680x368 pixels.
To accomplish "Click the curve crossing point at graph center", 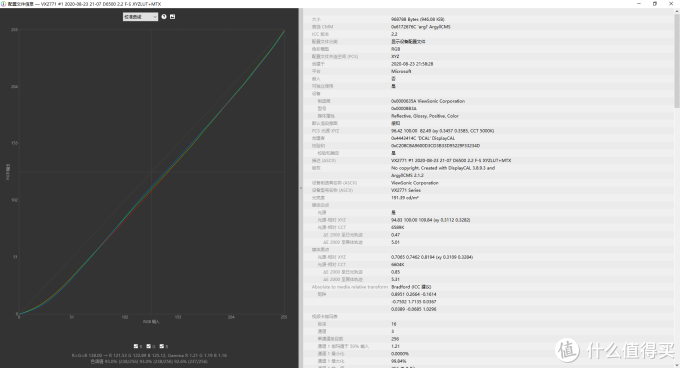I will (151, 172).
